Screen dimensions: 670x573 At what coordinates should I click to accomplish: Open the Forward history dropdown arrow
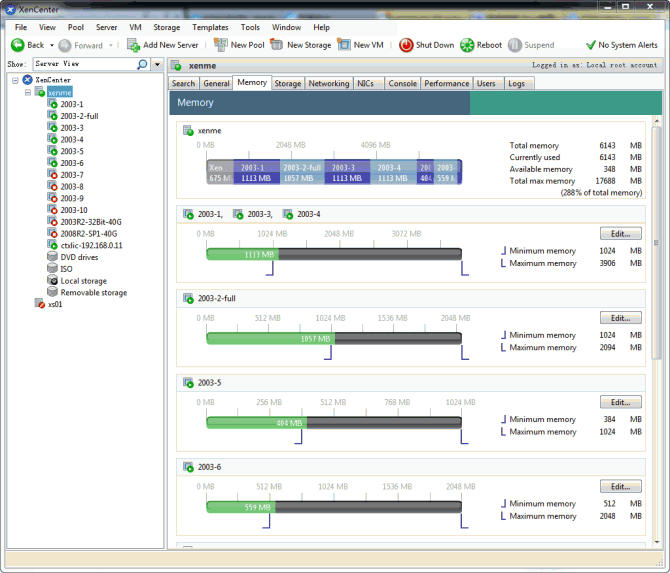(x=111, y=45)
